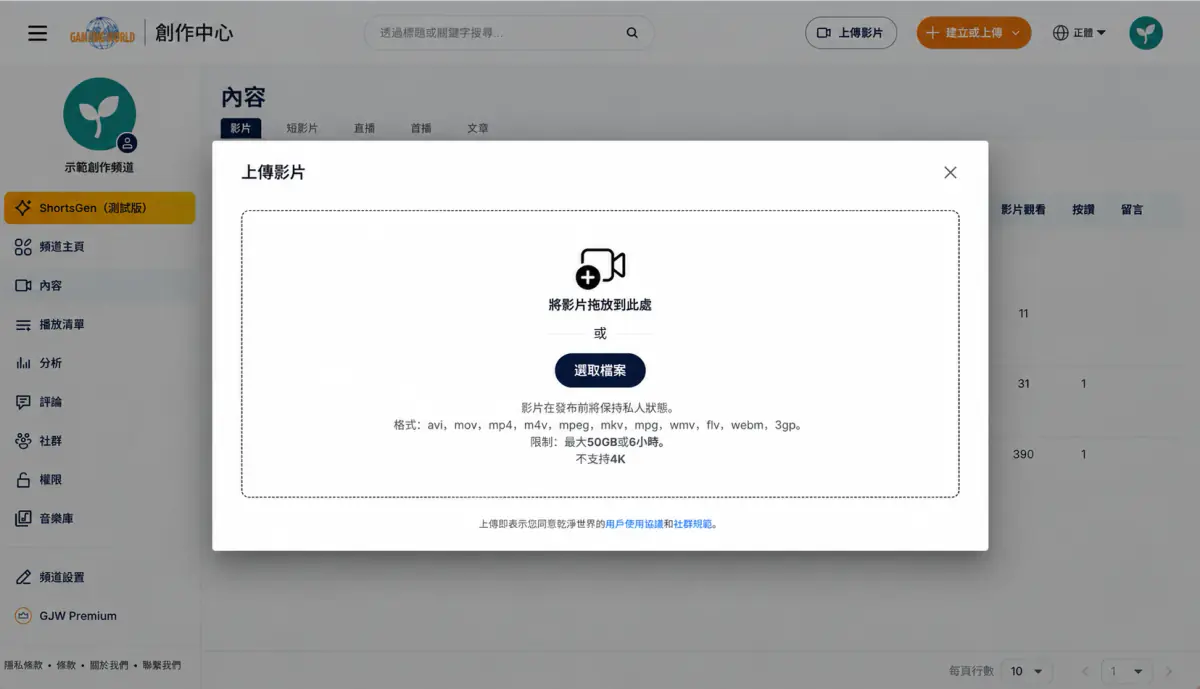Click the 音樂庫 music library icon
Screen dimensions: 1200x689
pos(23,519)
